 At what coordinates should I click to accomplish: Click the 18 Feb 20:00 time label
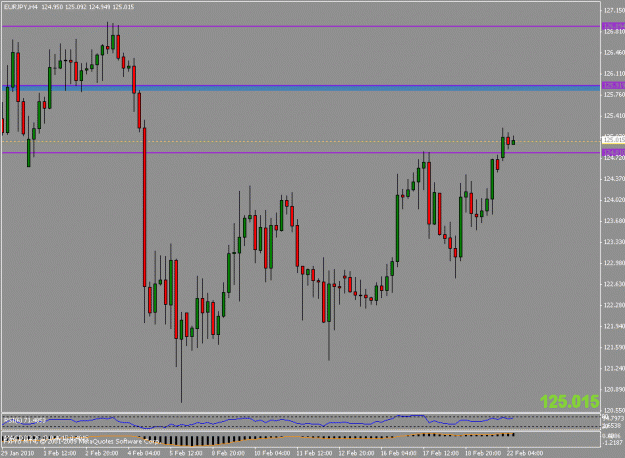(483, 453)
